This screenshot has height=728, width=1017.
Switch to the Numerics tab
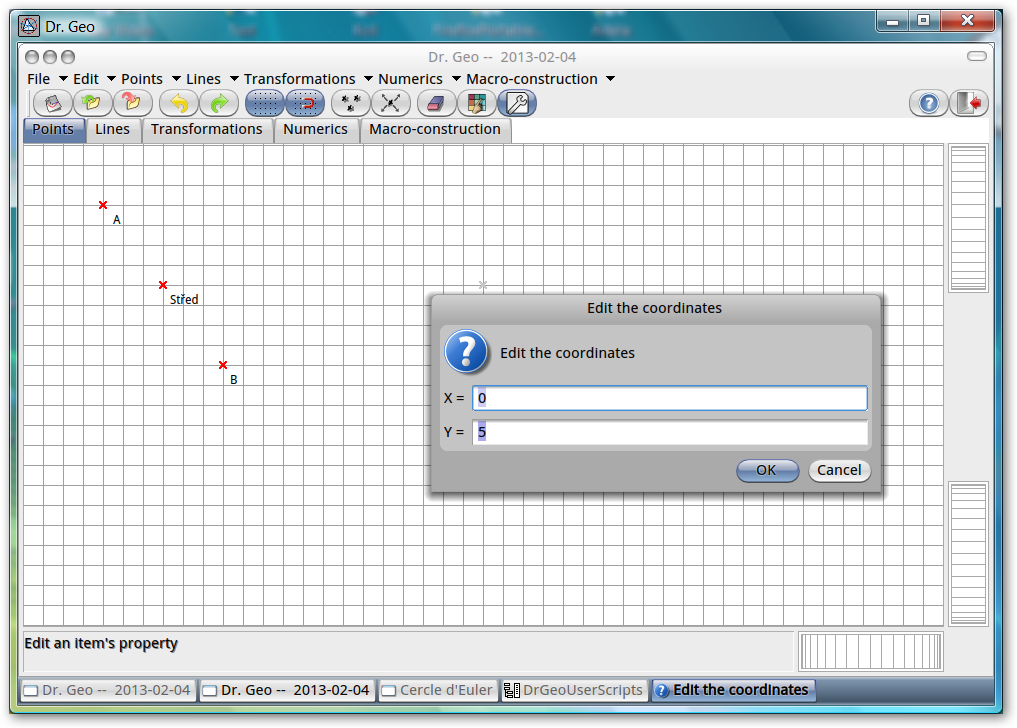[x=316, y=129]
